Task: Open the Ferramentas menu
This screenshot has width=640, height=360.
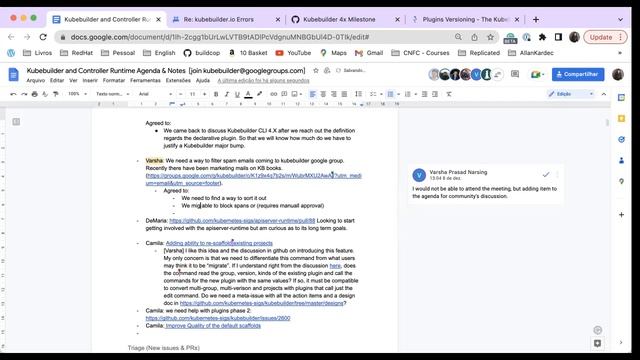Action: pos(145,80)
